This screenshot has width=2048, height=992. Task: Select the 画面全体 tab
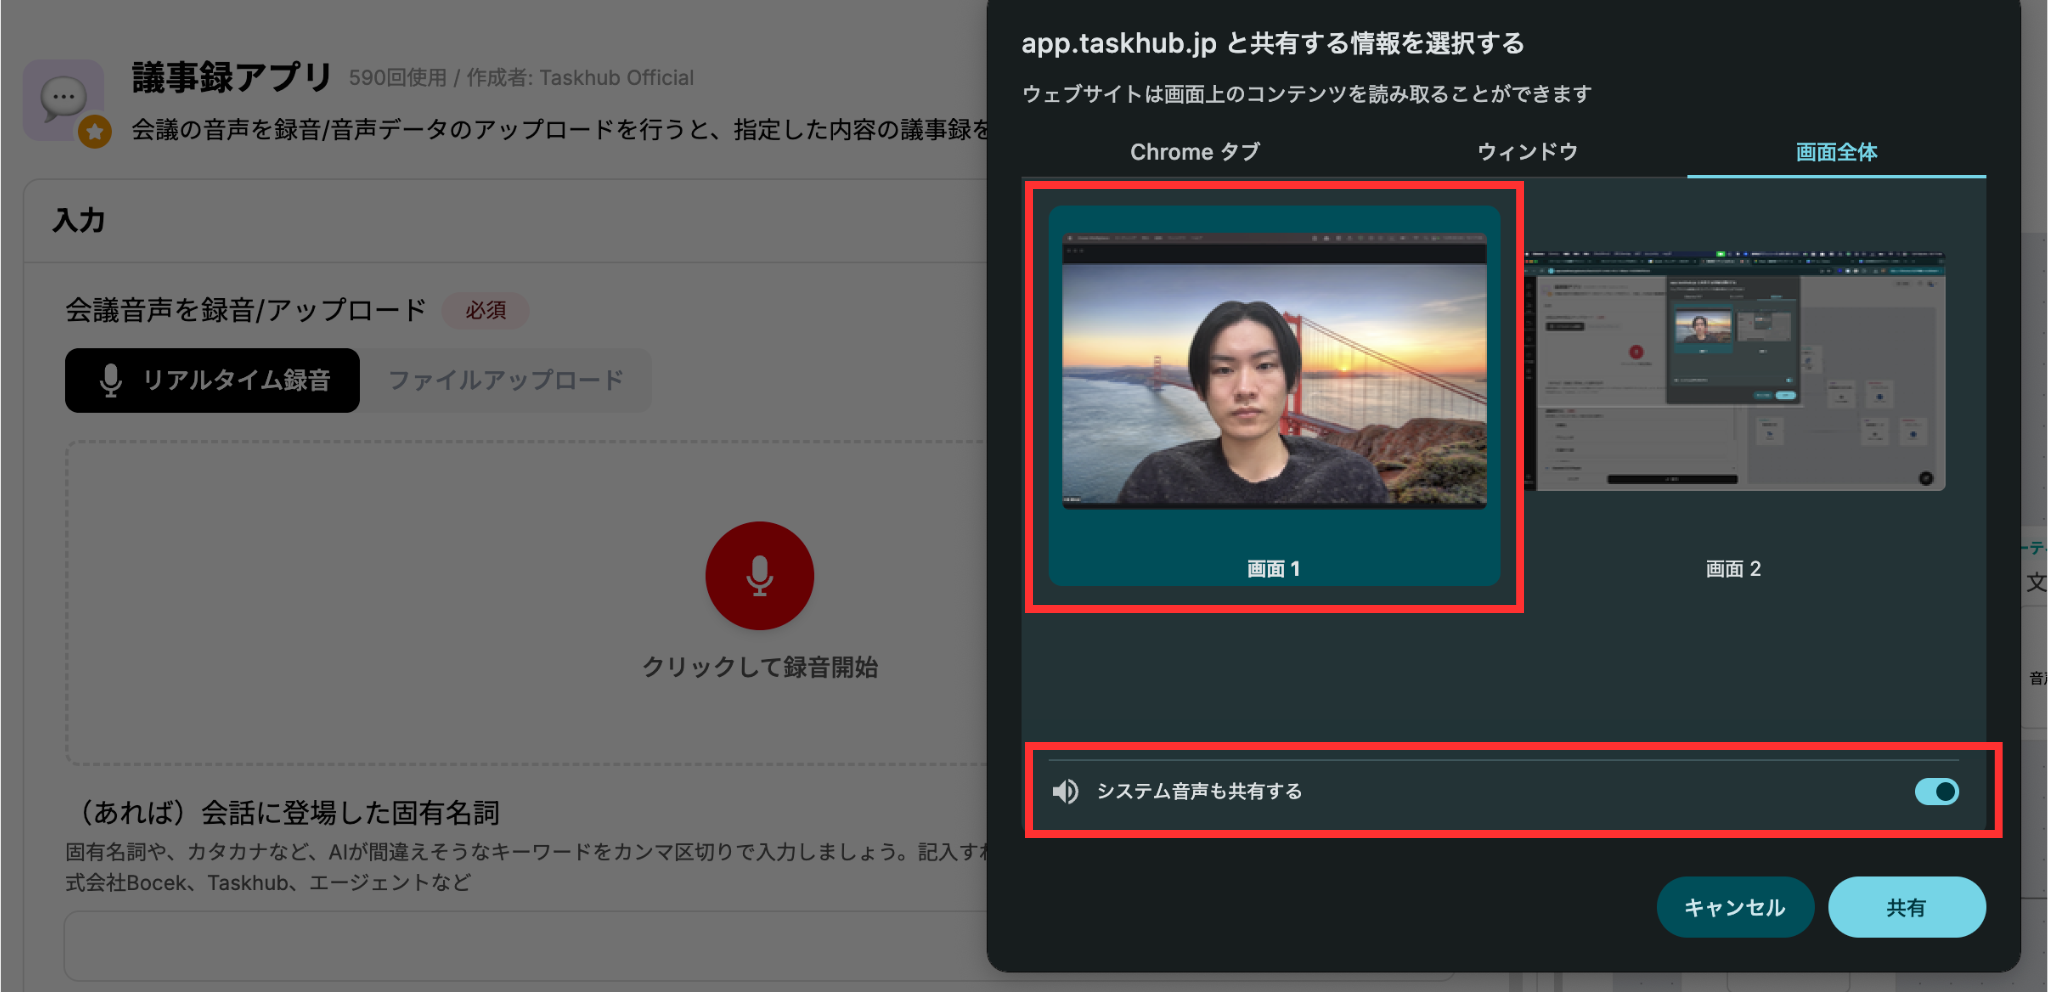tap(1836, 152)
